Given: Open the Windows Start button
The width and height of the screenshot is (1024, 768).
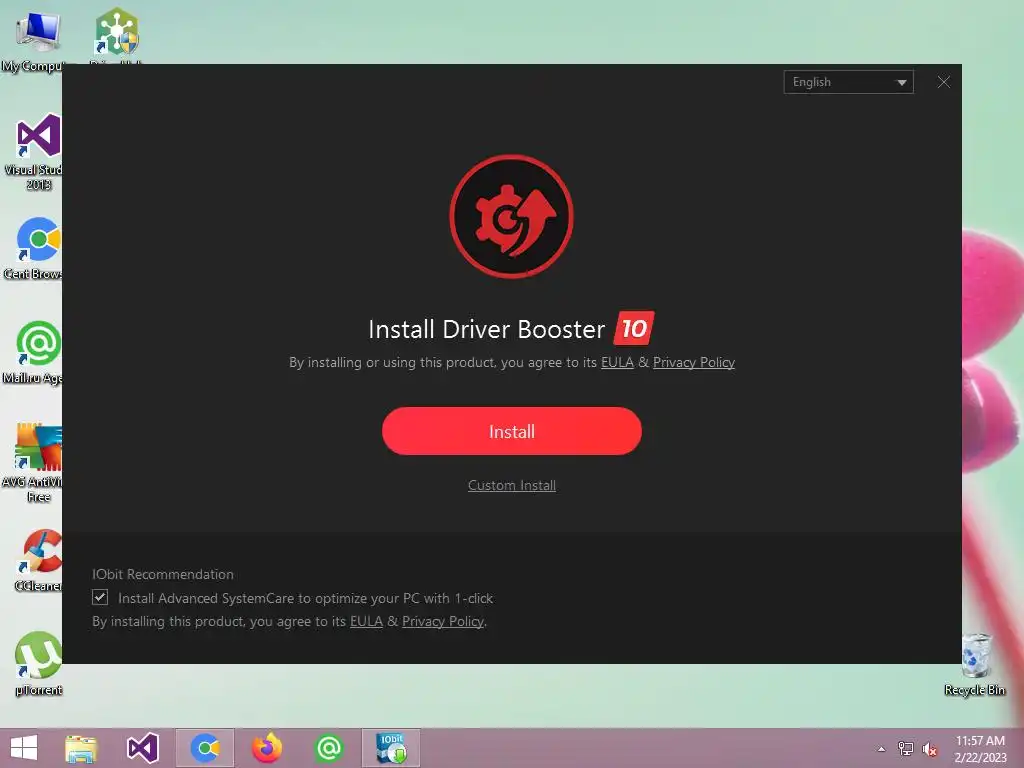Looking at the screenshot, I should pyautogui.click(x=24, y=748).
